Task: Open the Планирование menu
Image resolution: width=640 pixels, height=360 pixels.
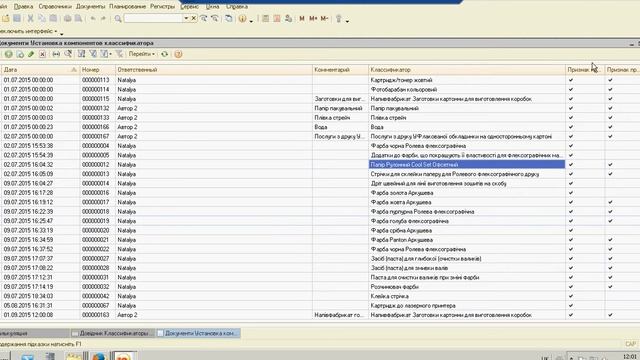Action: click(128, 7)
